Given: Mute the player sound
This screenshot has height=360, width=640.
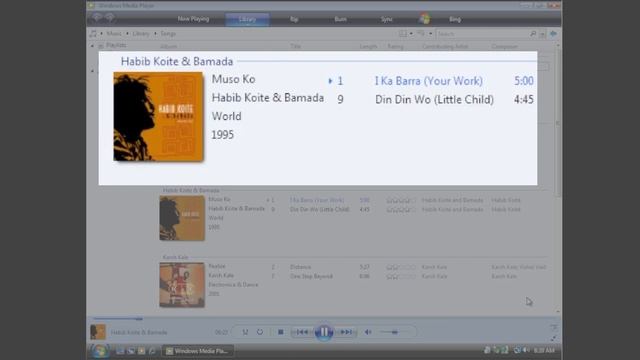Looking at the screenshot, I should (368, 332).
